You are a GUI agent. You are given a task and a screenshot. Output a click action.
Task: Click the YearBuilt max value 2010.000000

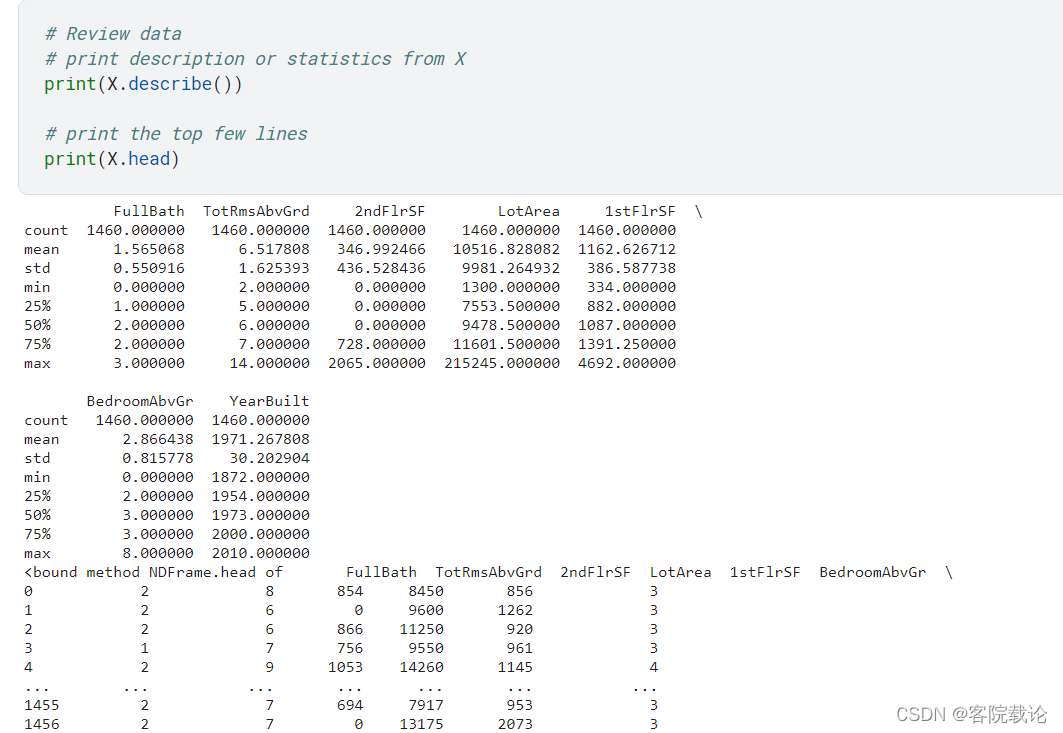261,553
